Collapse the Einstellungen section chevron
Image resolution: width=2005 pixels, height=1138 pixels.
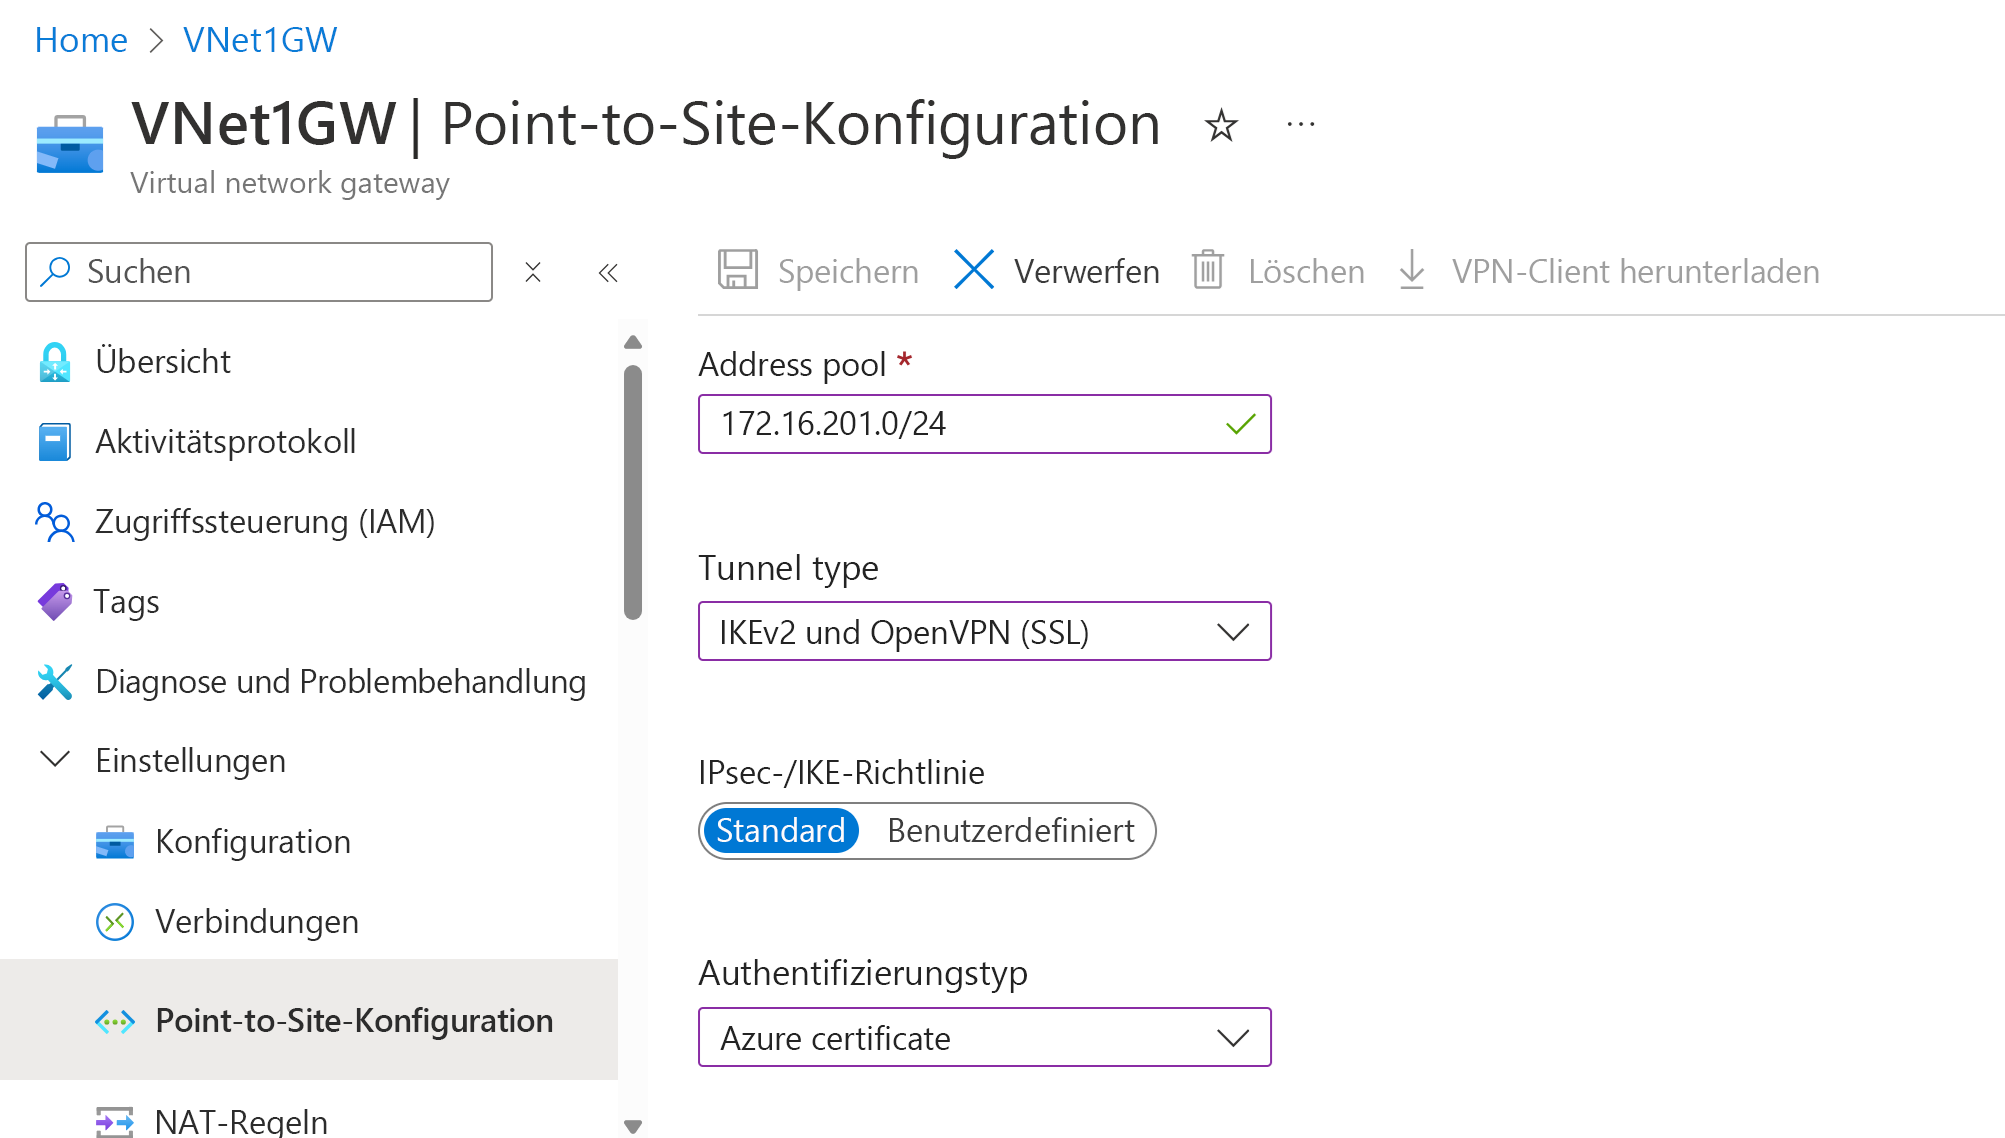tap(55, 760)
